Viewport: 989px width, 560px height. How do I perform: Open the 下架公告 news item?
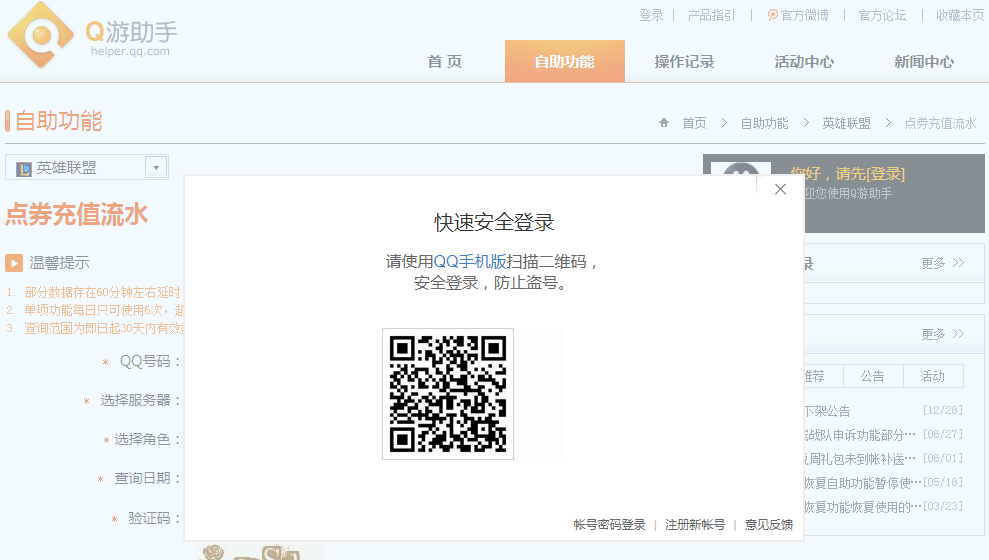pos(828,411)
